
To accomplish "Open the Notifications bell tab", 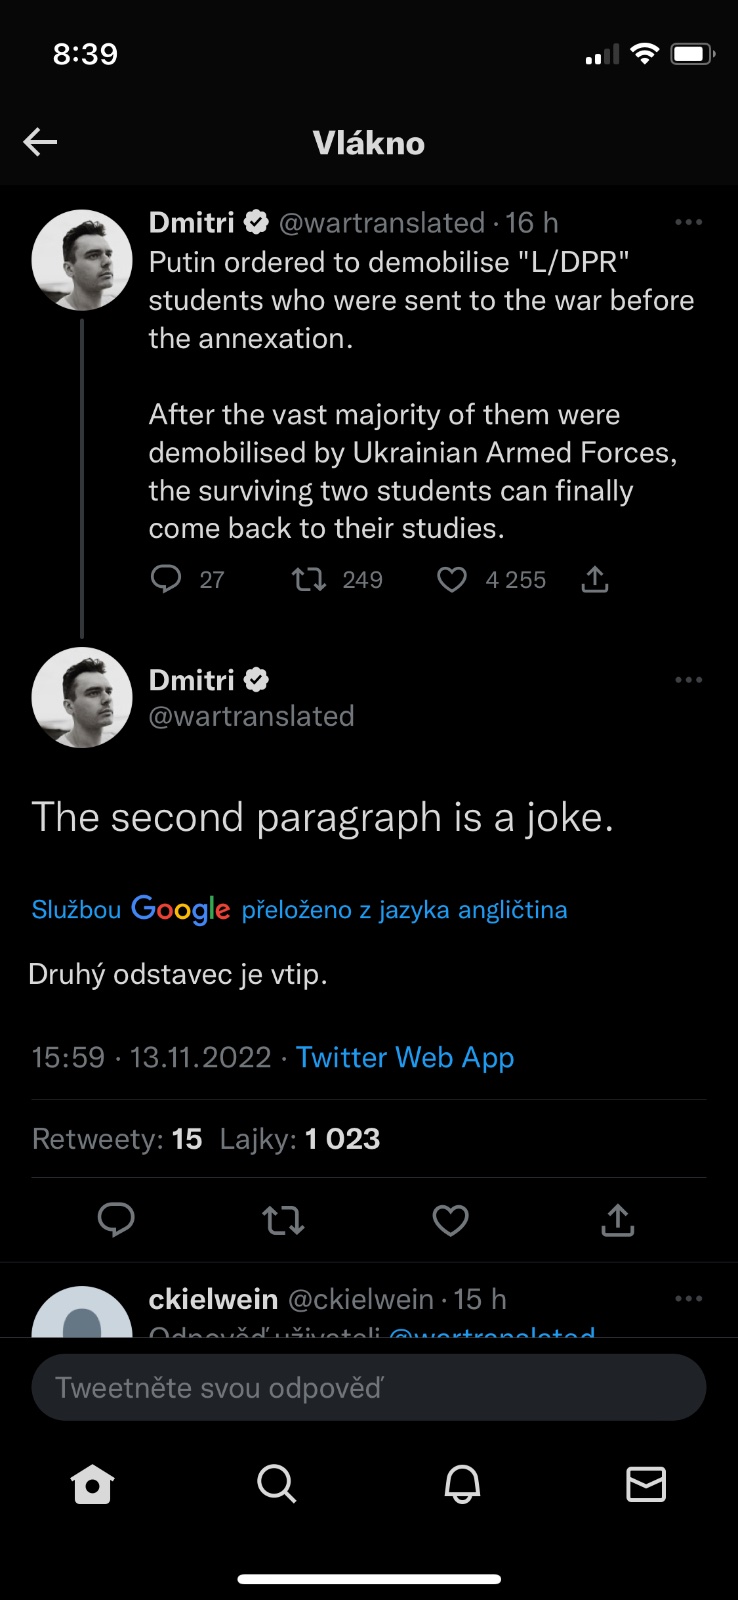I will point(462,1484).
